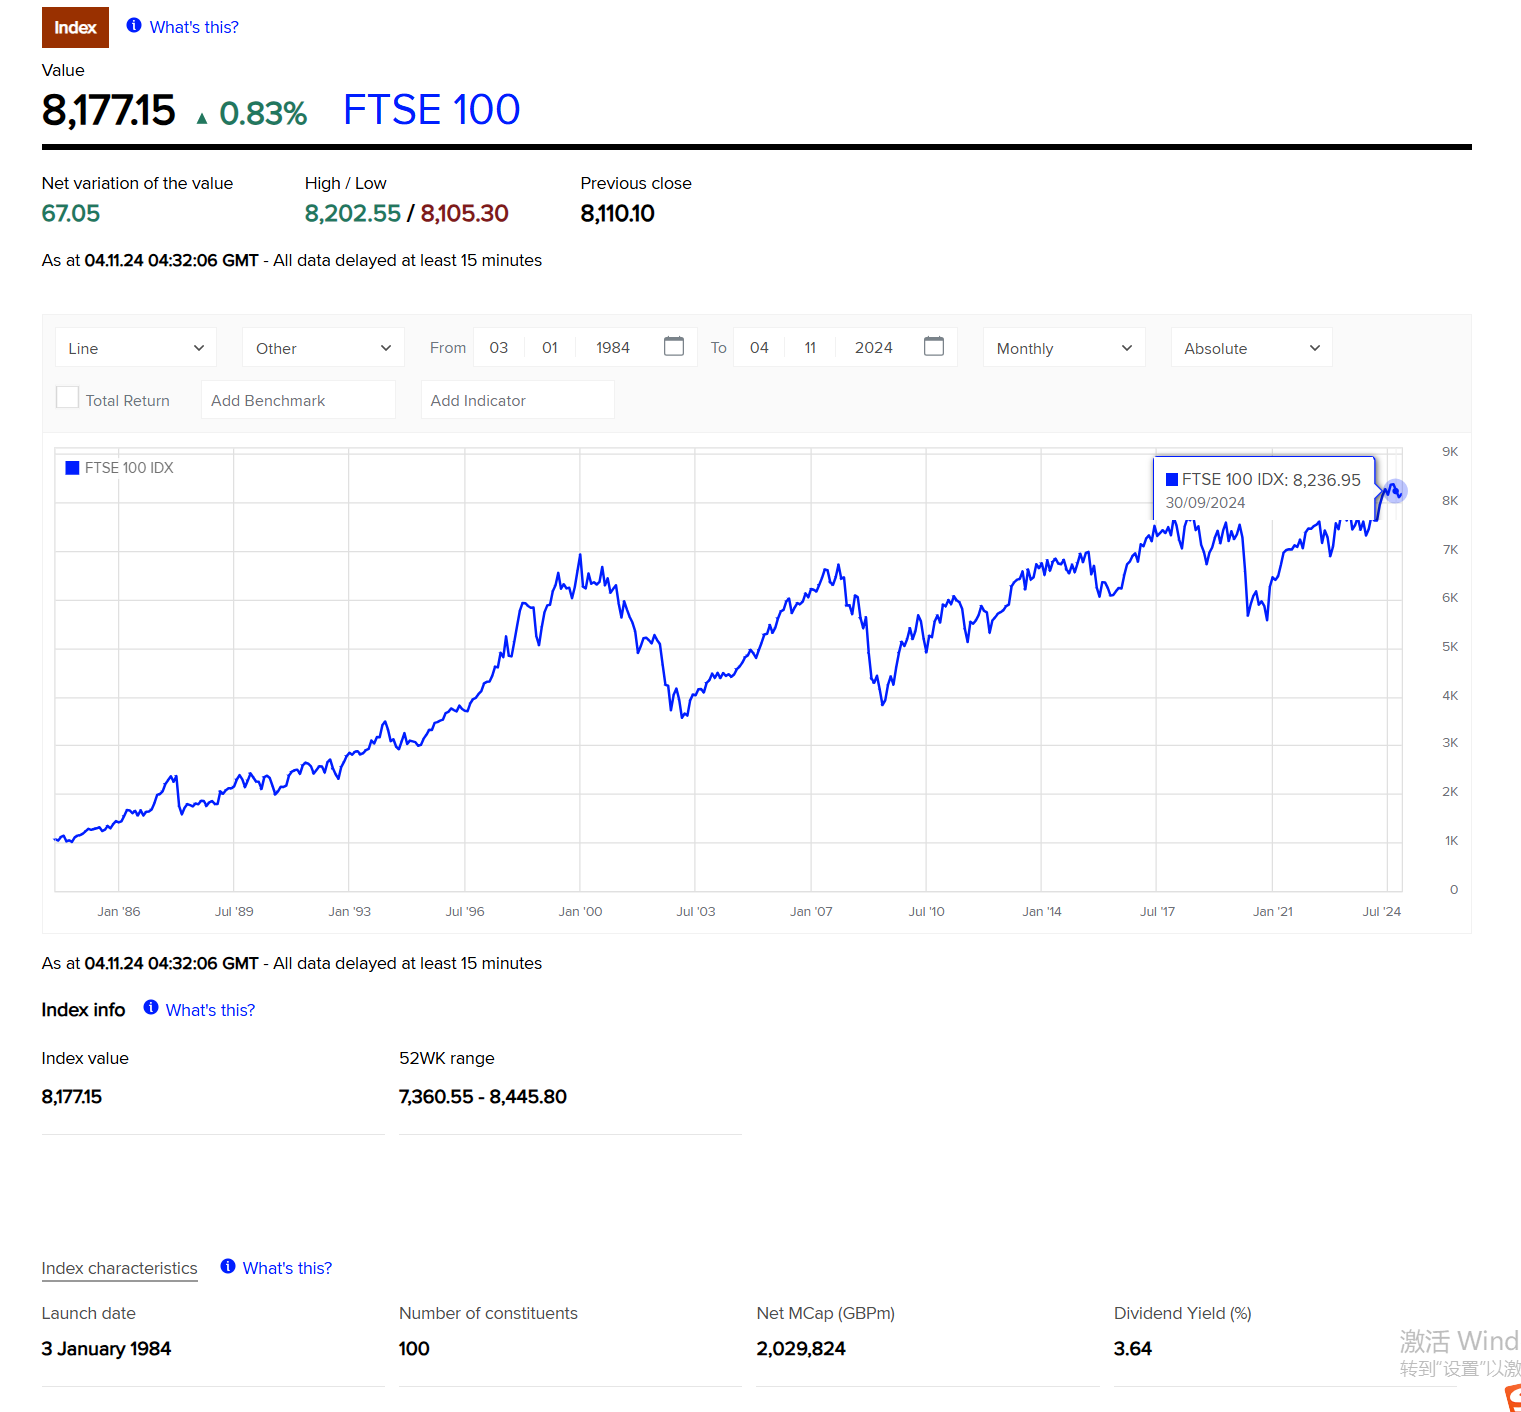Click the 52WK range value 7,360.55 - 8,445.80

483,1096
